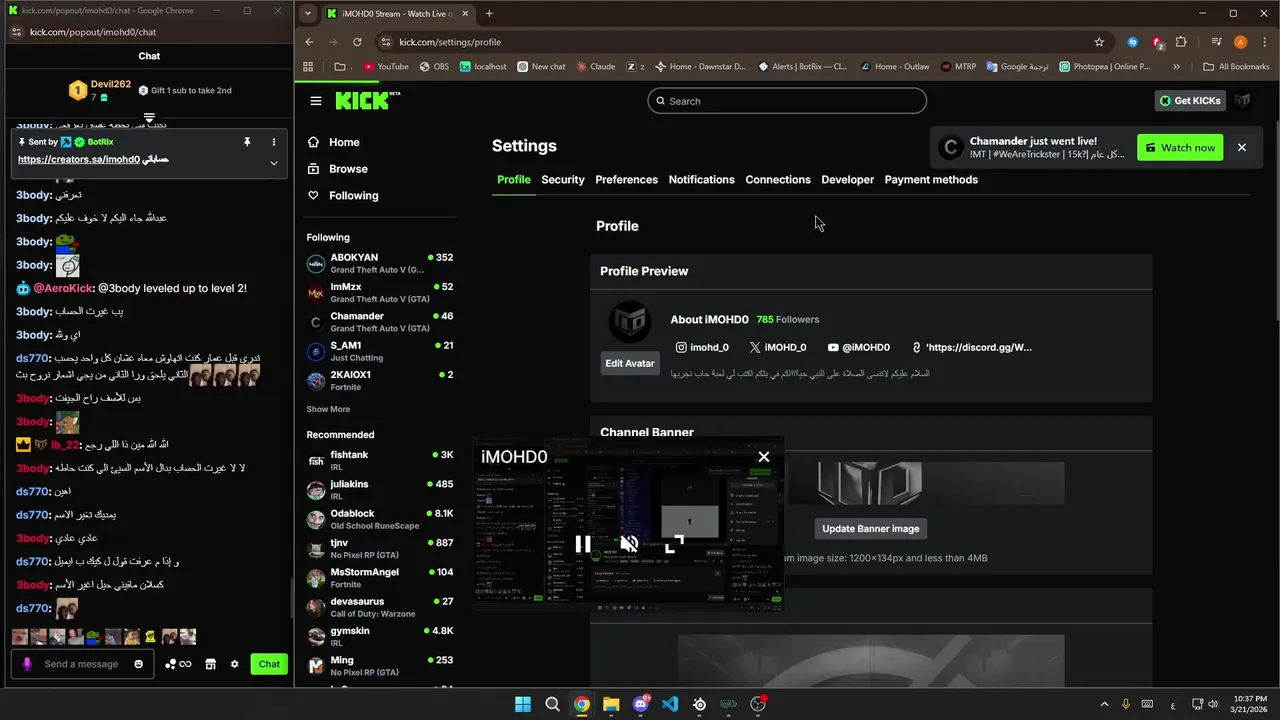Screen dimensions: 1280x720
Task: Unmute the iMOHD0 mini player
Action: click(629, 544)
